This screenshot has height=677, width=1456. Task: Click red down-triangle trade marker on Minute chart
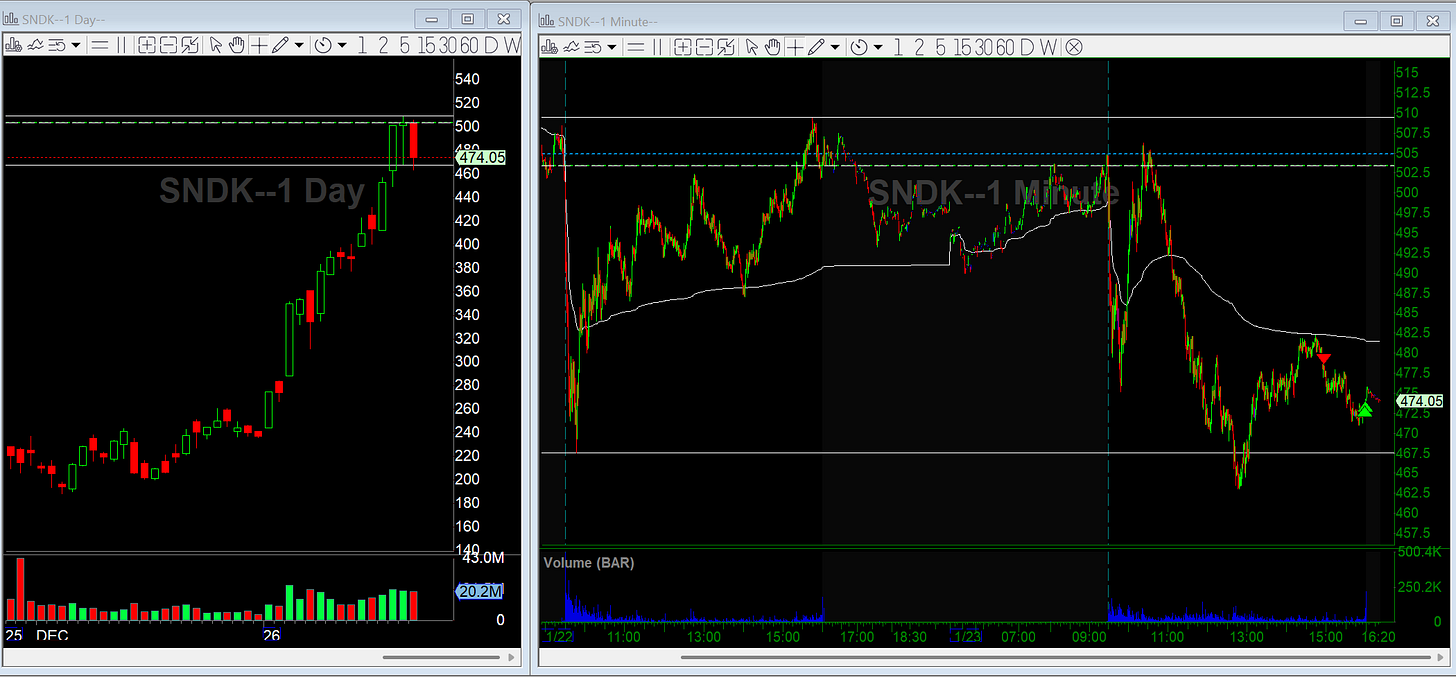point(1323,358)
